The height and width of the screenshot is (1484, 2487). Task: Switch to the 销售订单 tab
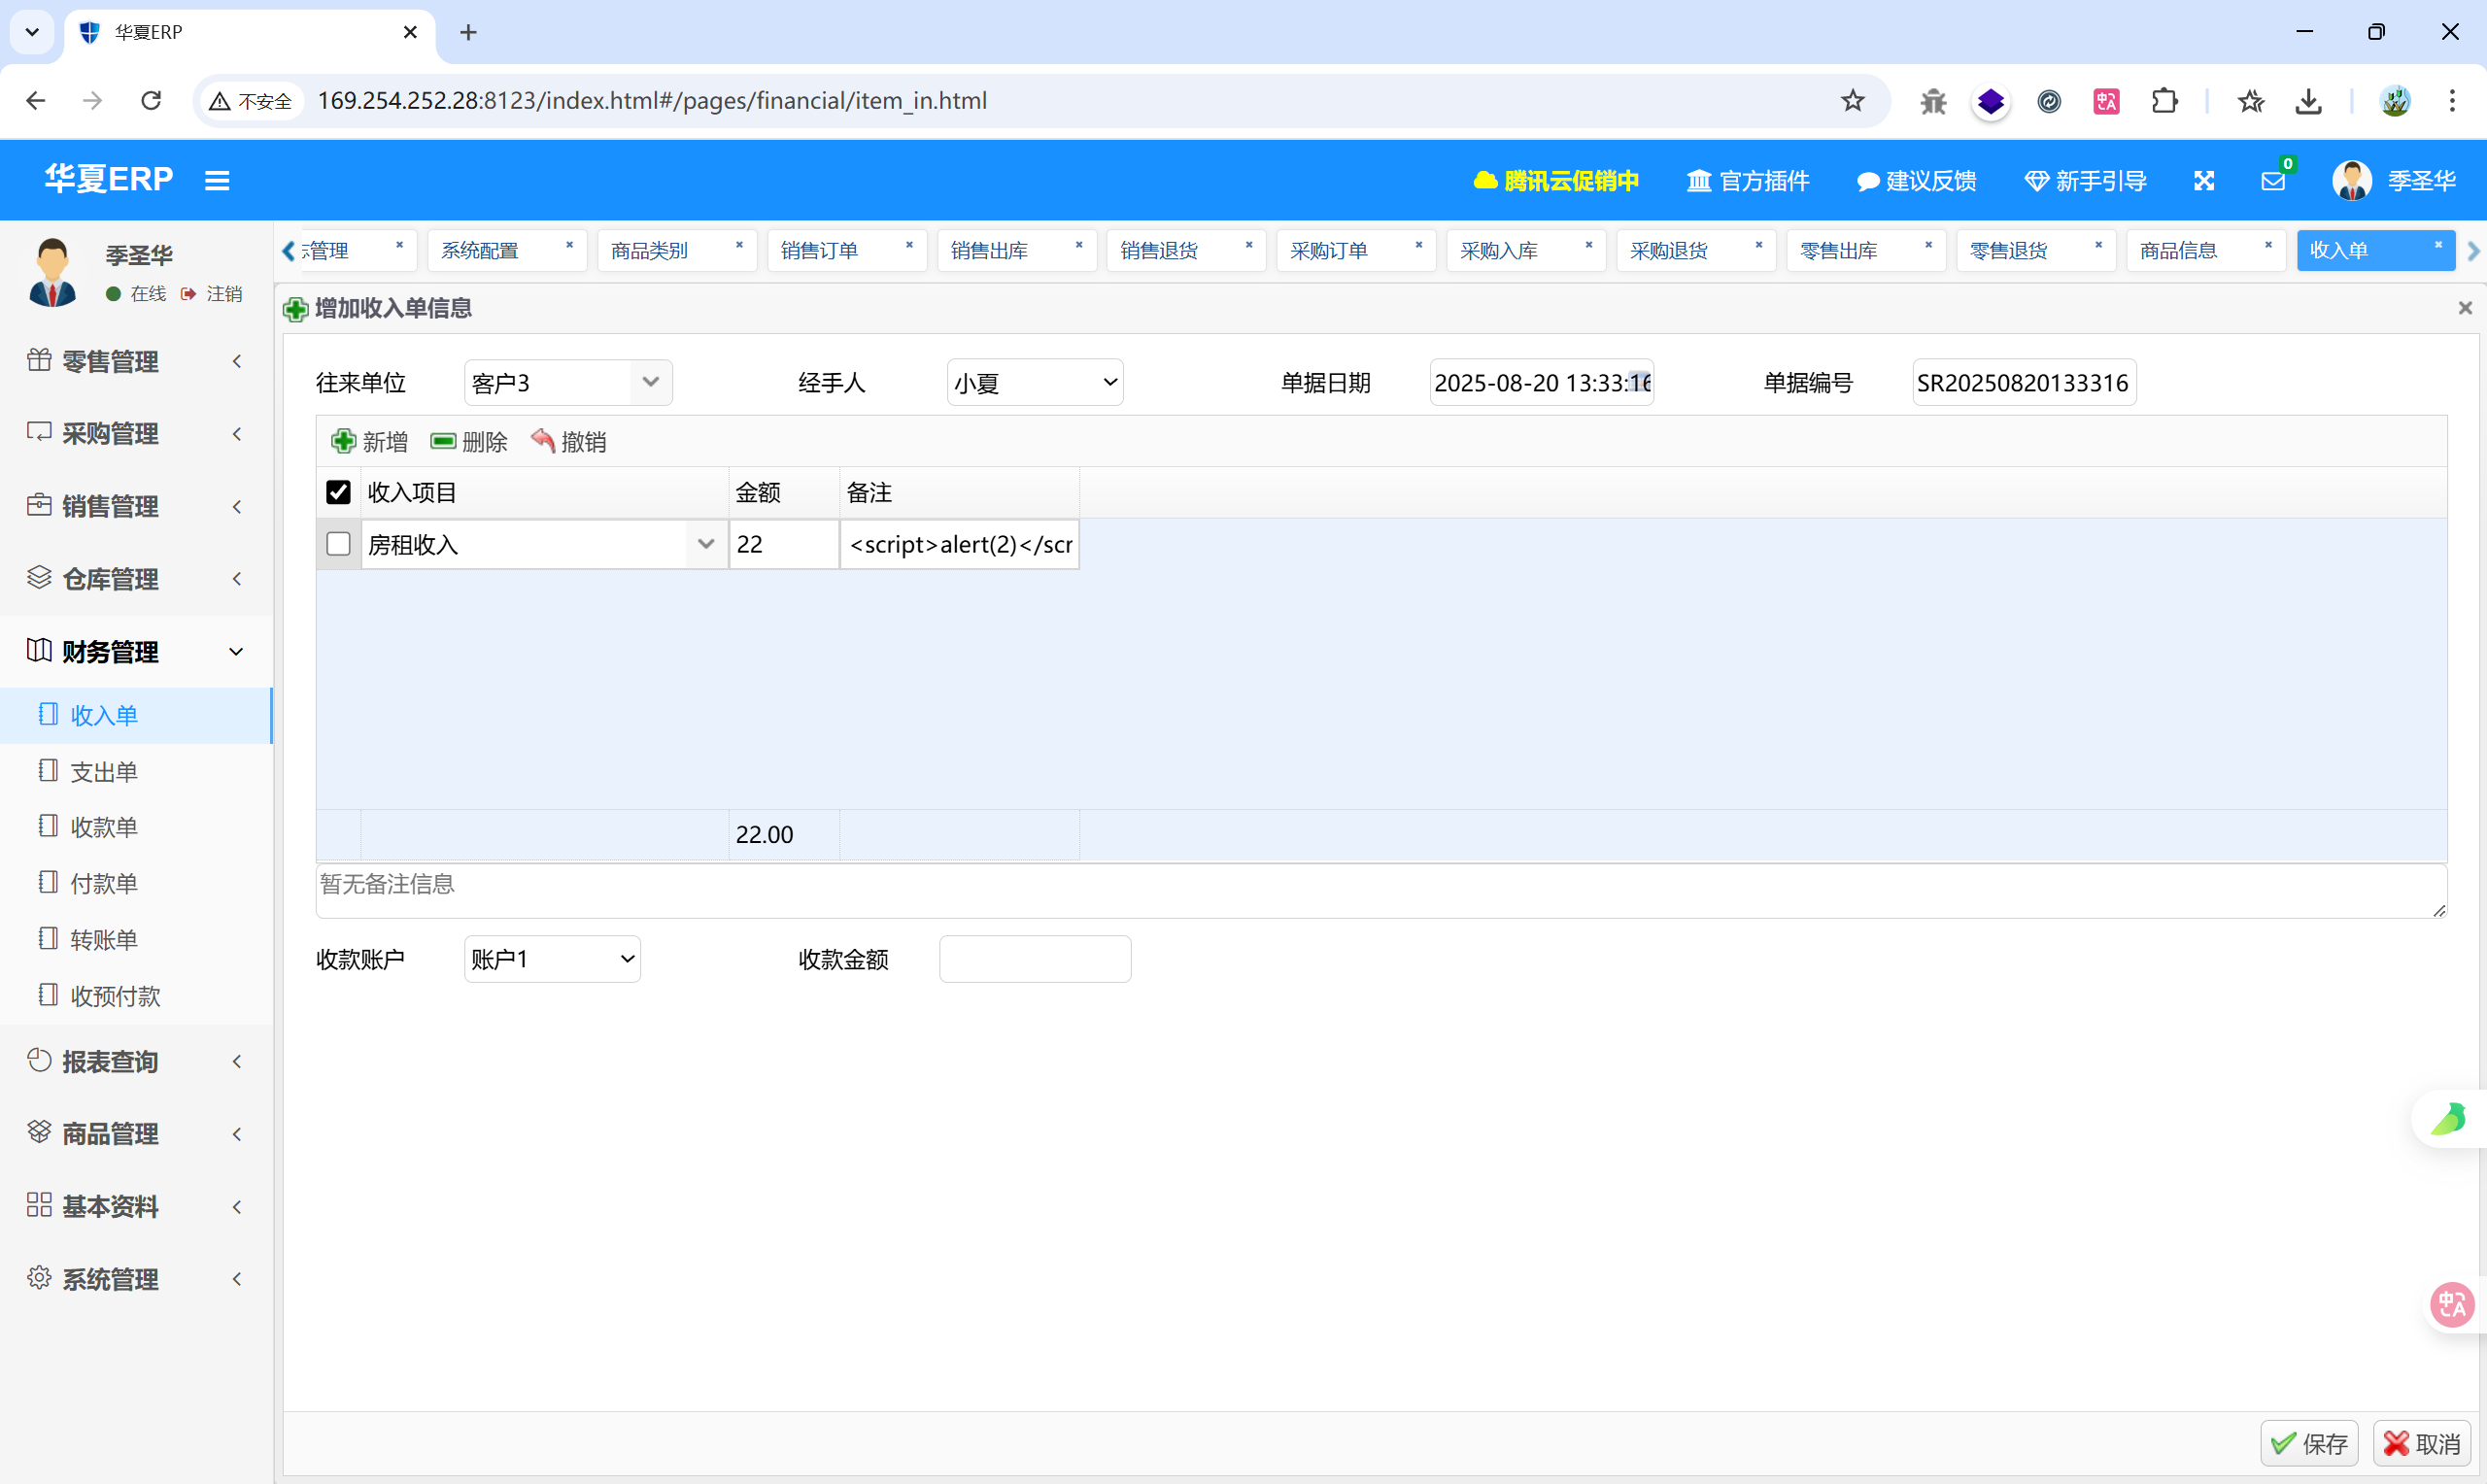[x=819, y=250]
